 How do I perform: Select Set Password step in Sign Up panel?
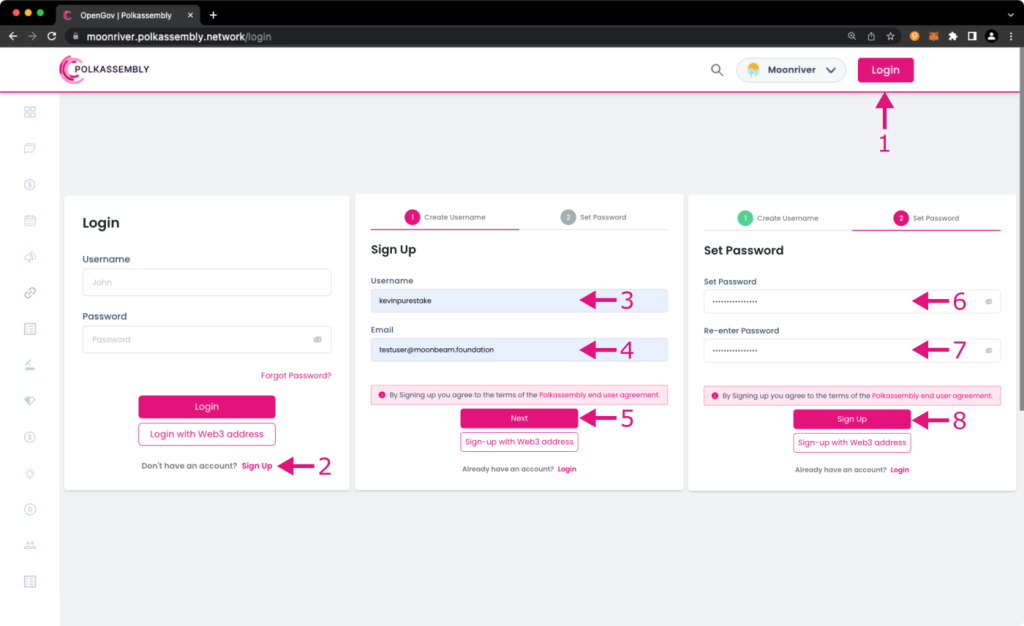click(x=594, y=217)
